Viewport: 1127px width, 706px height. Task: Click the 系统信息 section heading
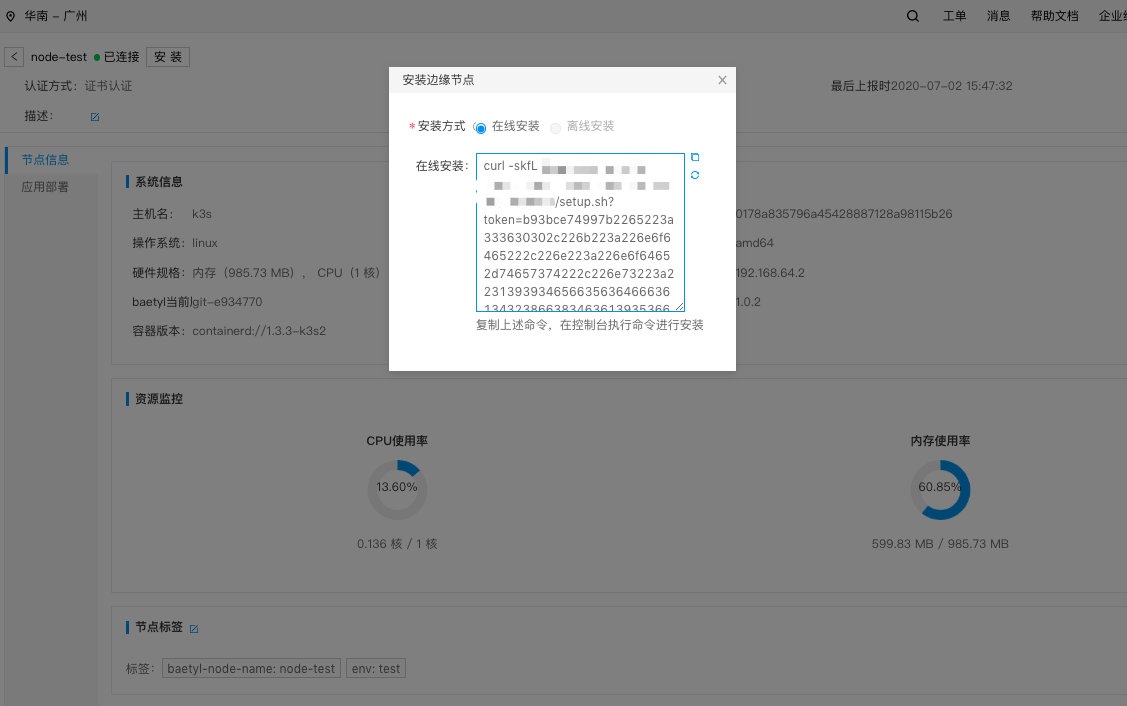[159, 182]
